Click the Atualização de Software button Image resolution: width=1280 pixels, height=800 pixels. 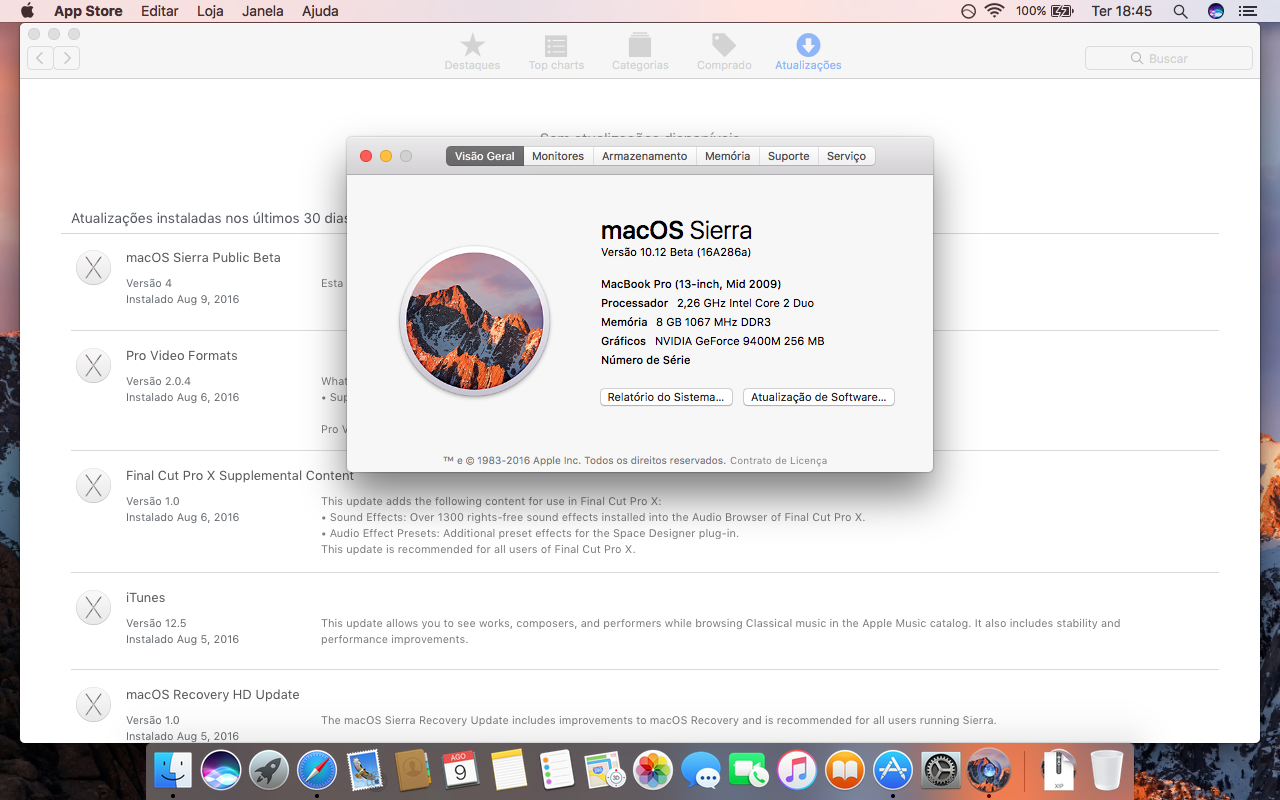click(819, 397)
